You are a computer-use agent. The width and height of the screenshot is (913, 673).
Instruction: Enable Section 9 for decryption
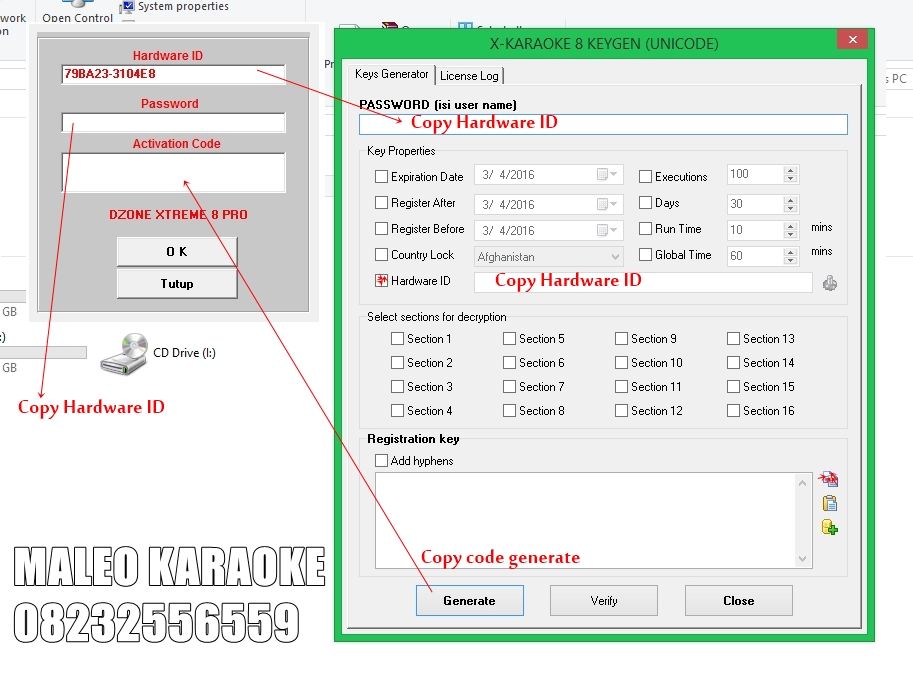click(x=621, y=339)
